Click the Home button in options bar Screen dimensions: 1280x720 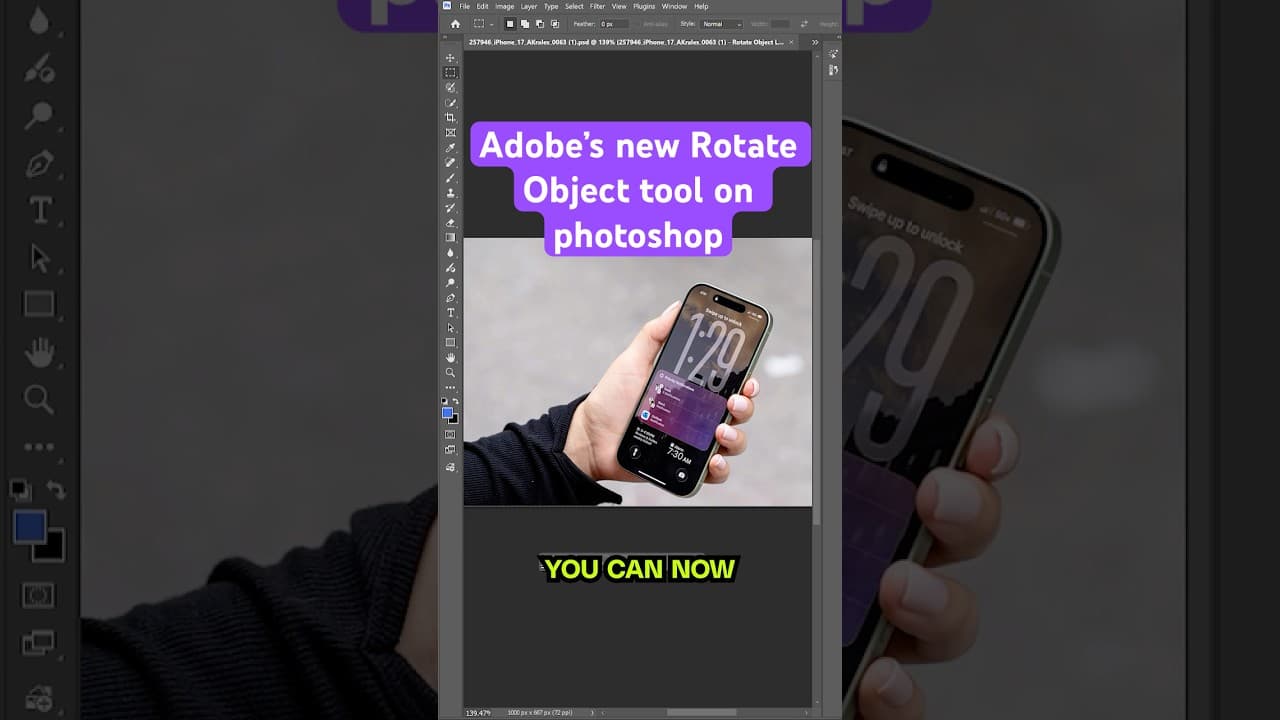[455, 22]
